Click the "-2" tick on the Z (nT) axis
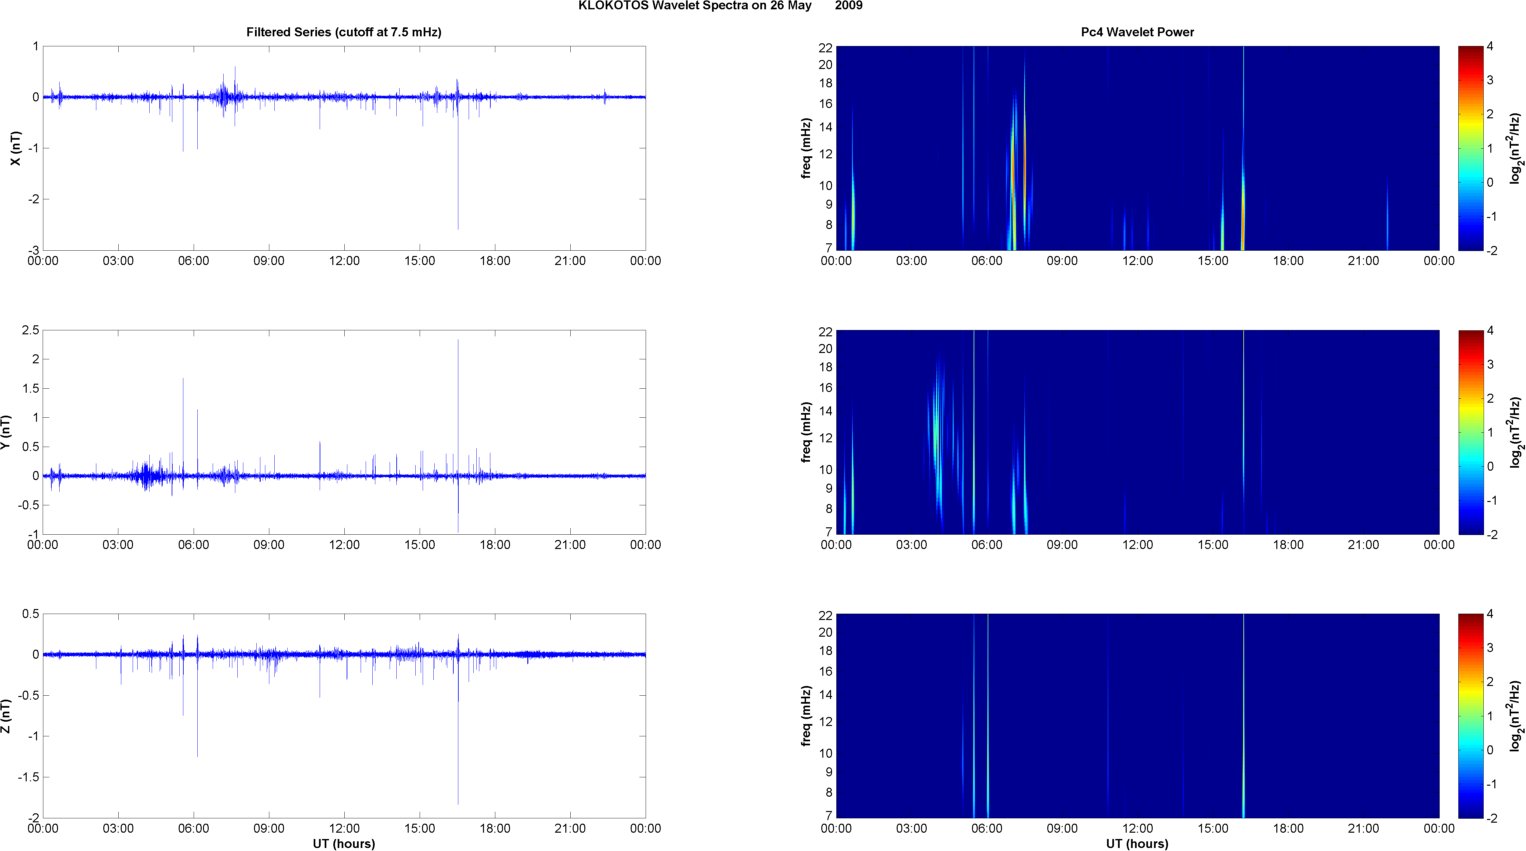Image resolution: width=1526 pixels, height=851 pixels. click(x=33, y=818)
